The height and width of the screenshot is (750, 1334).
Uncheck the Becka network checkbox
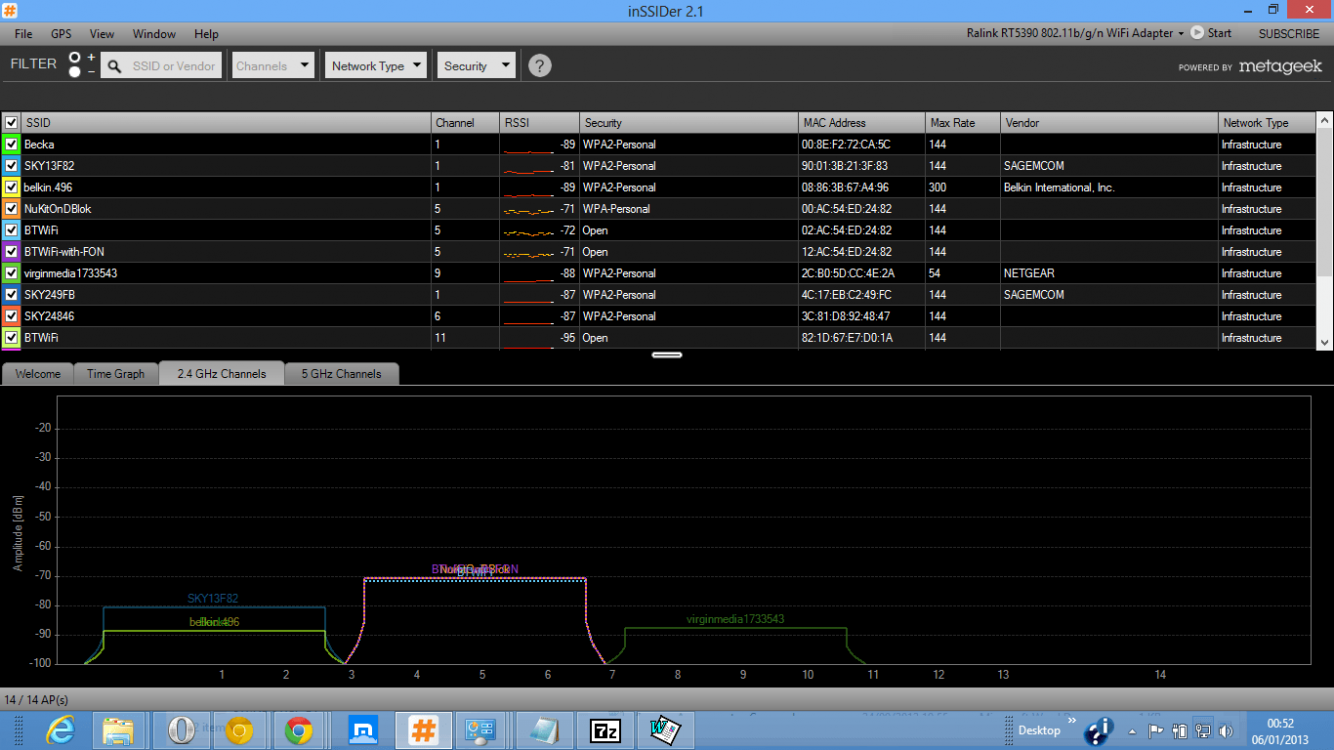(12, 144)
